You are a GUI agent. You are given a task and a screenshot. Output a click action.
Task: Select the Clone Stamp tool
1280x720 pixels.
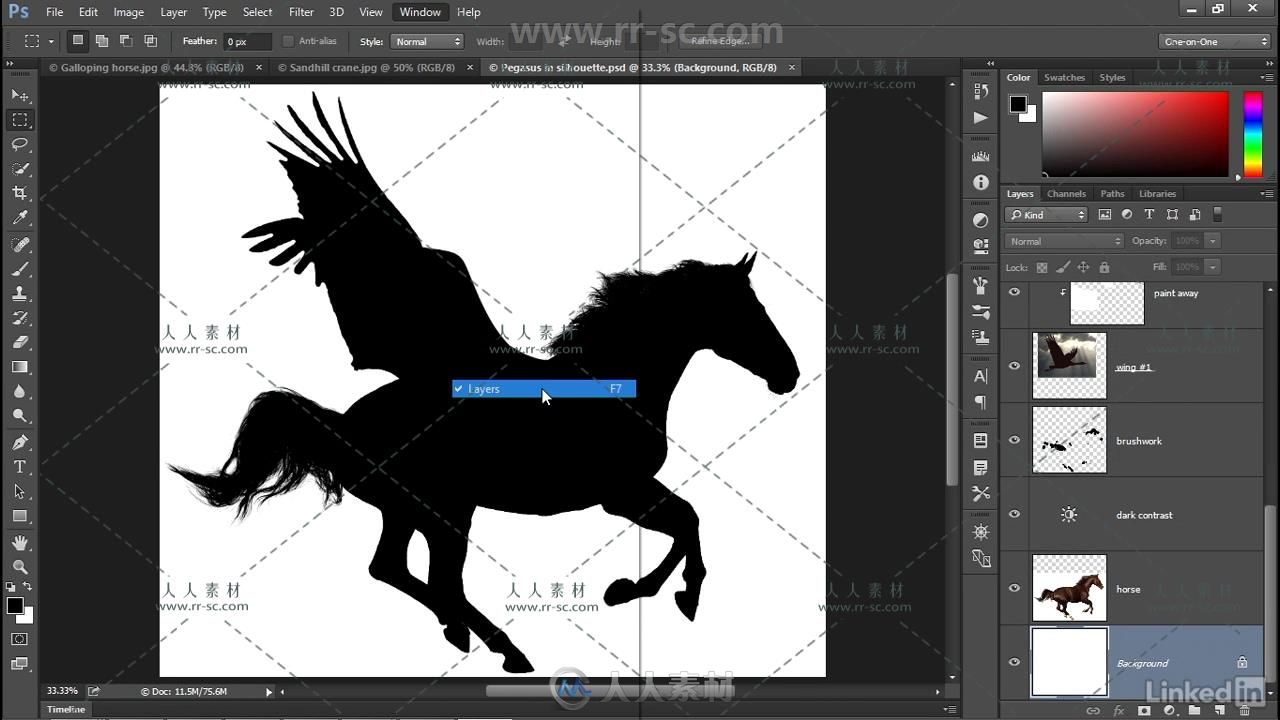pyautogui.click(x=19, y=294)
